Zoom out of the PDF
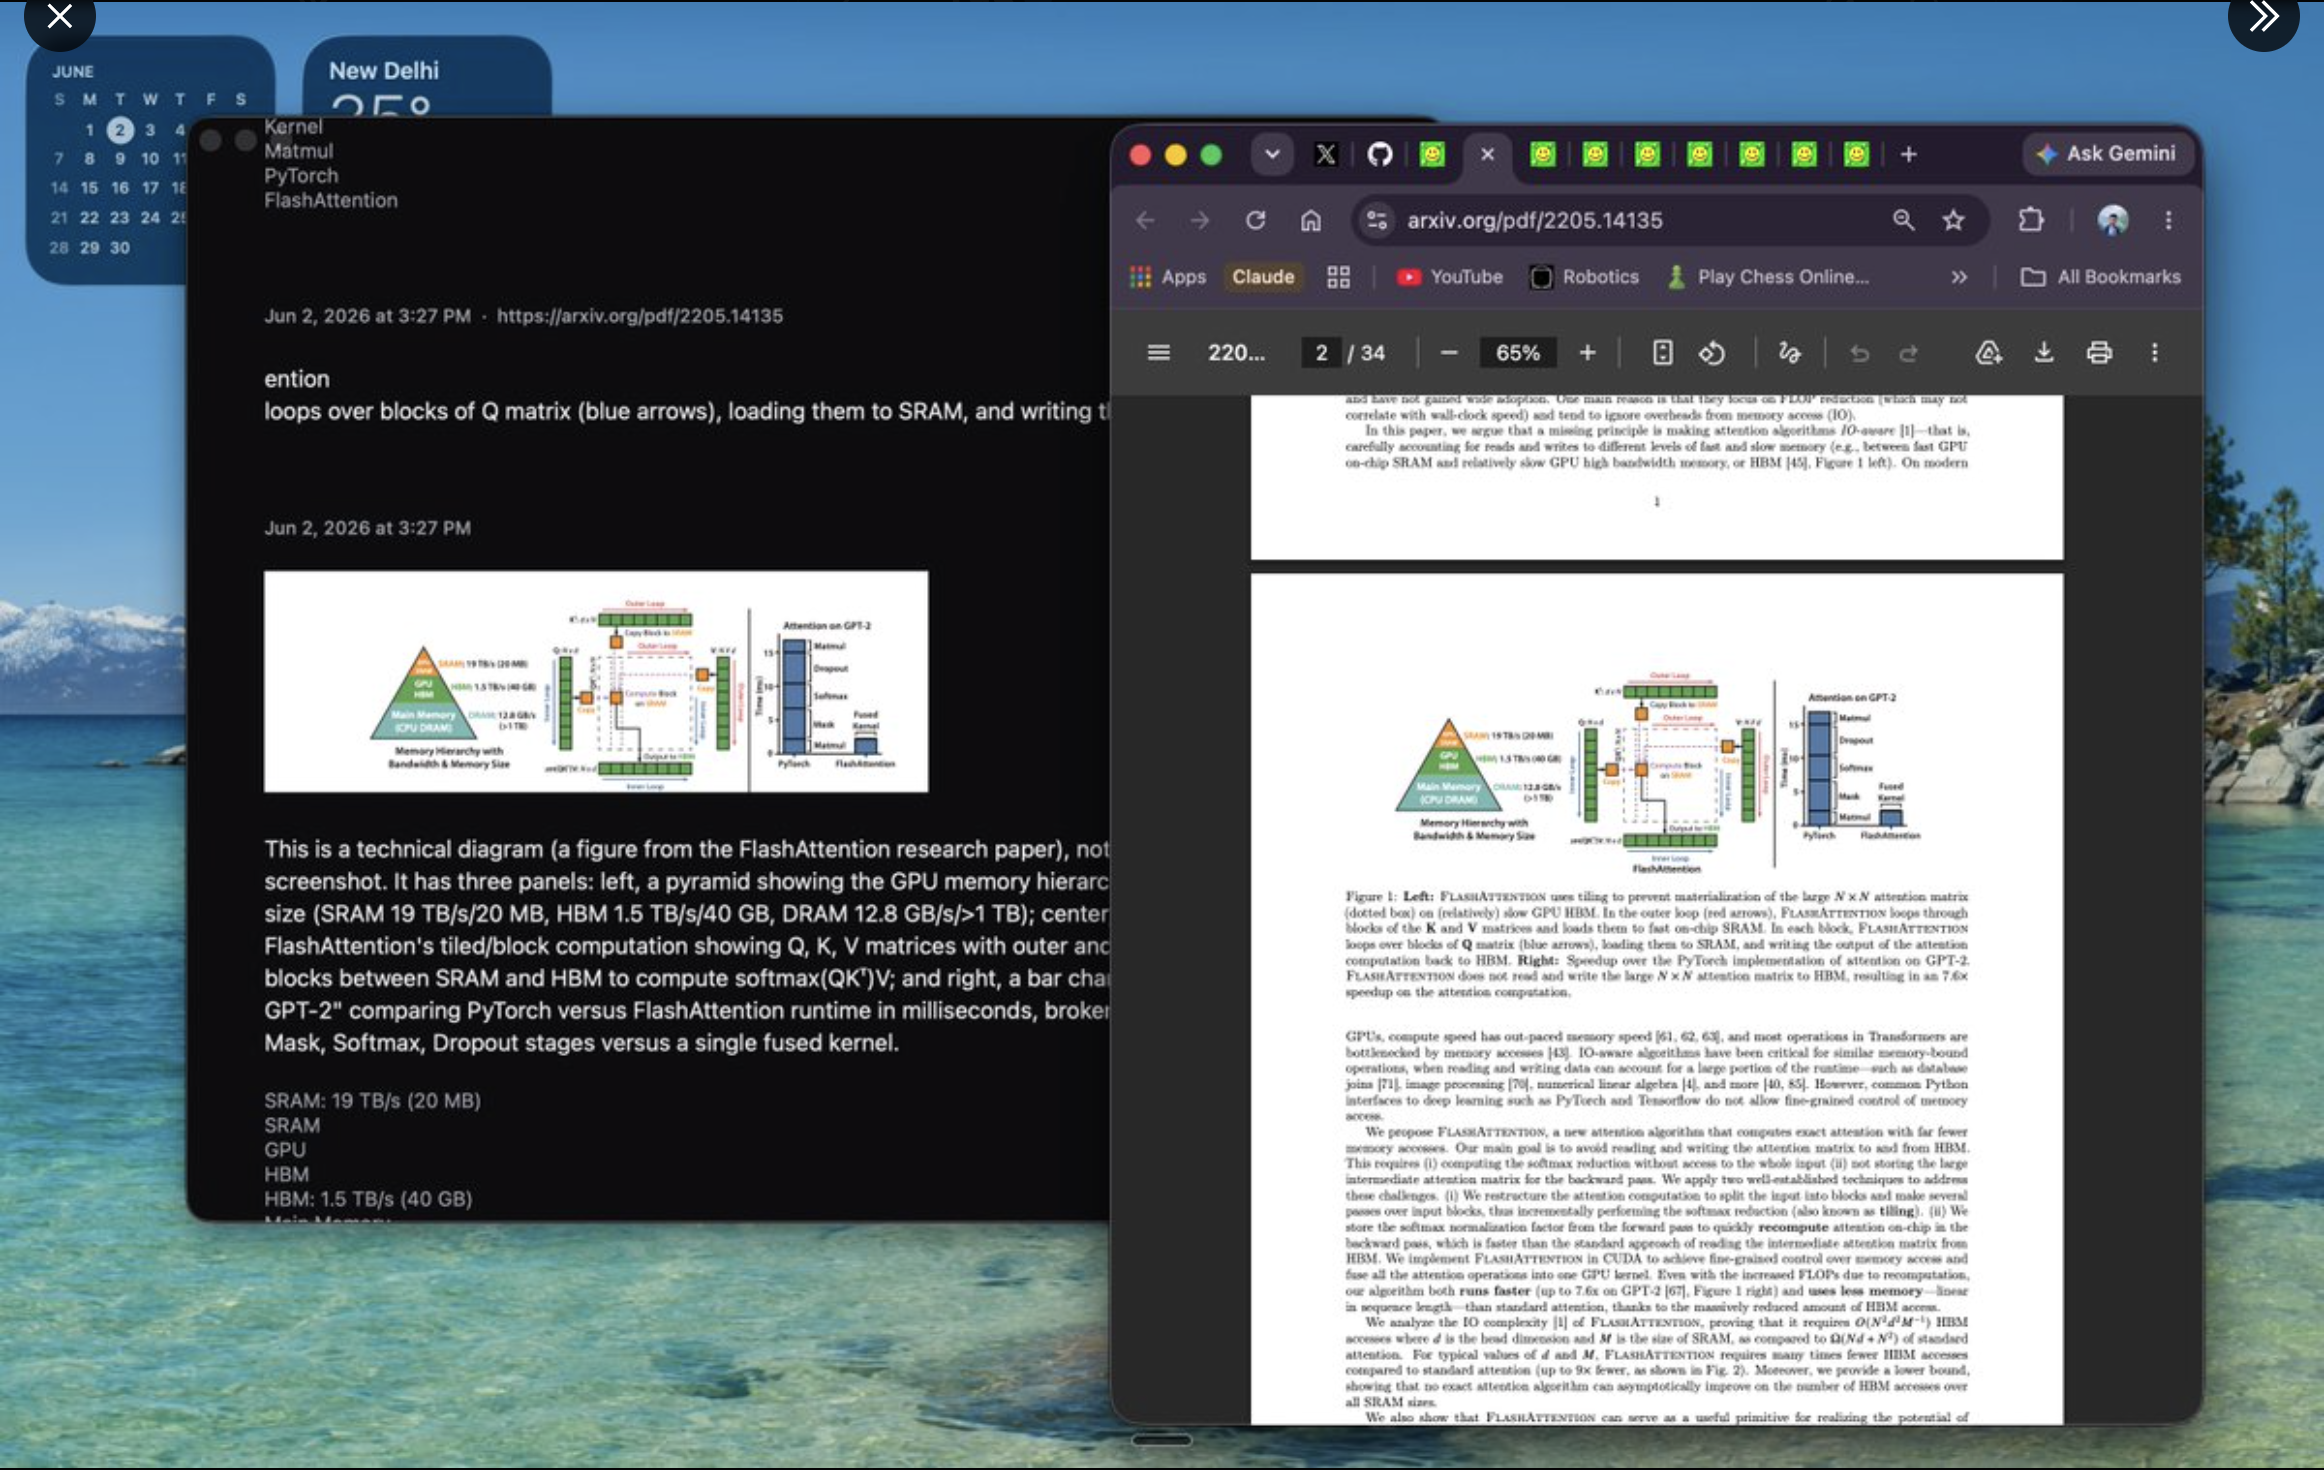This screenshot has height=1470, width=2324. pos(1448,353)
